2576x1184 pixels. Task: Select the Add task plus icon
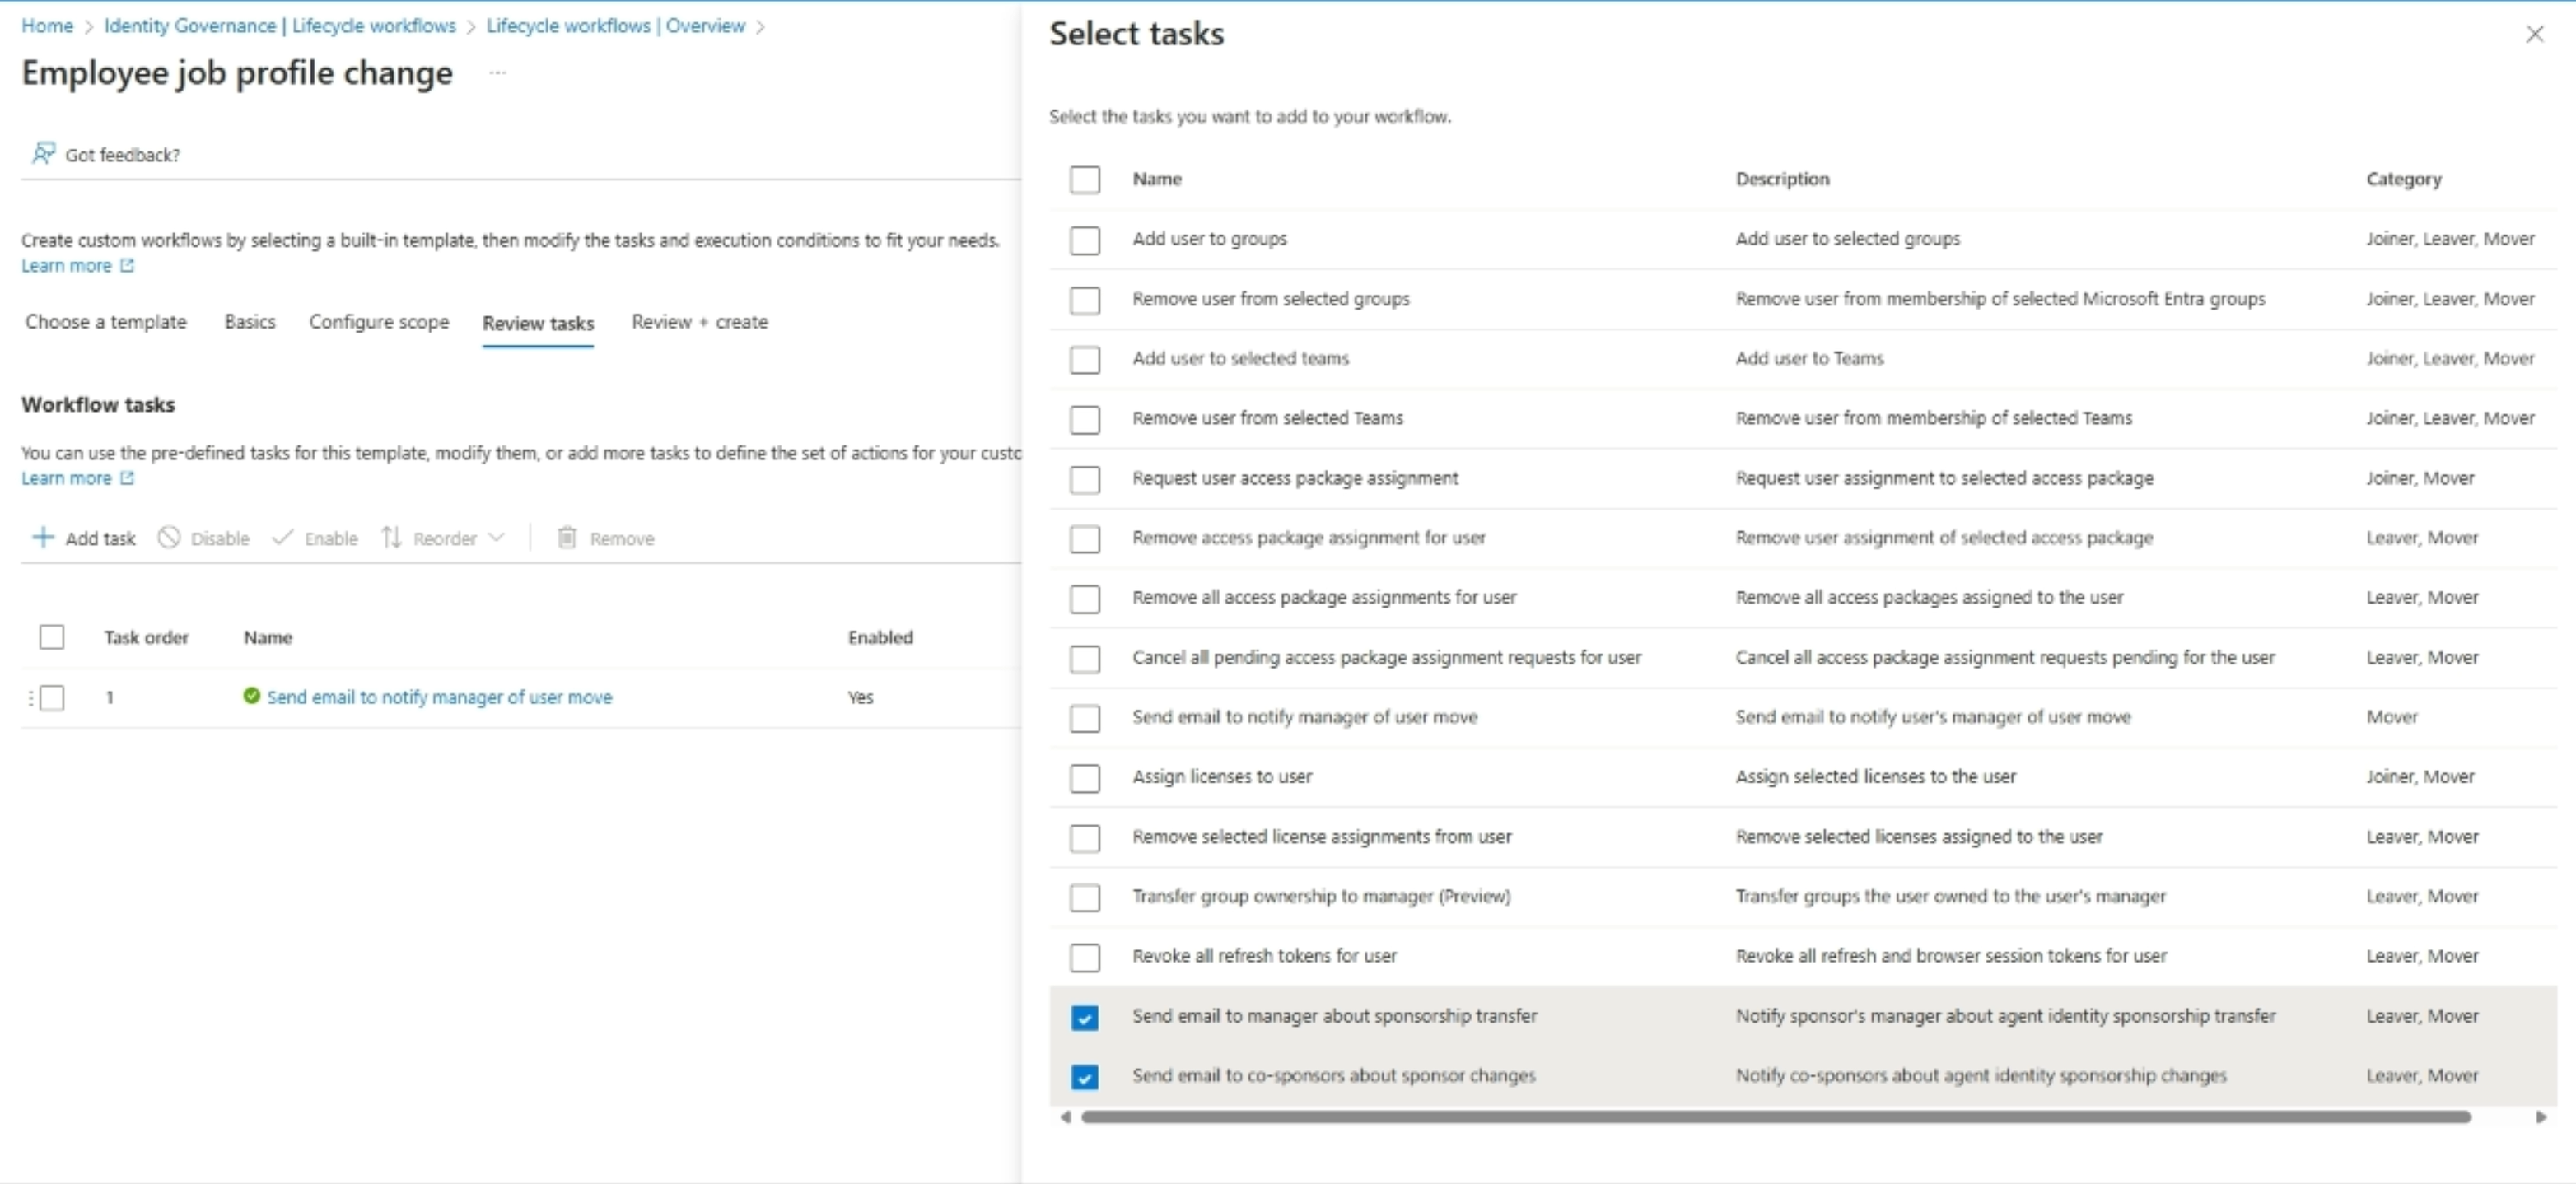click(x=44, y=538)
